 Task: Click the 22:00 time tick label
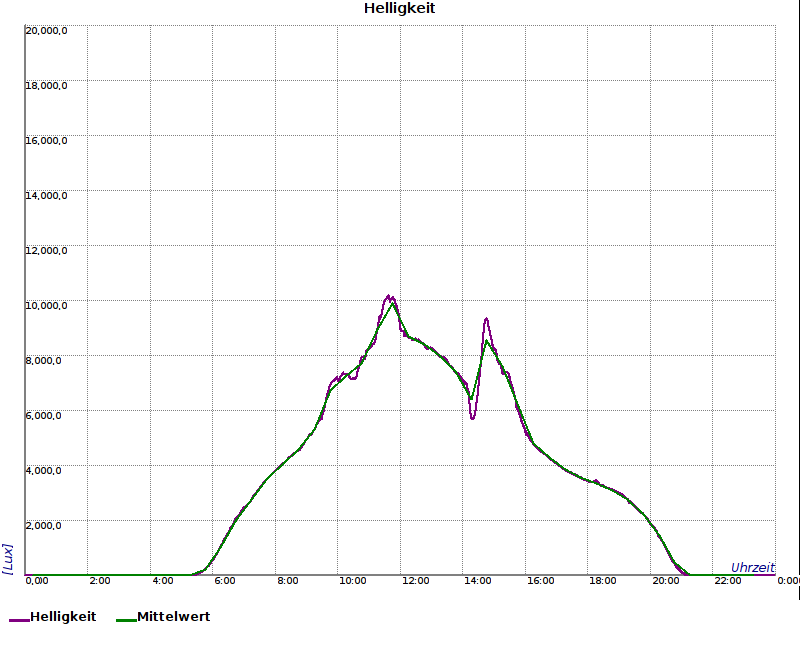click(728, 581)
